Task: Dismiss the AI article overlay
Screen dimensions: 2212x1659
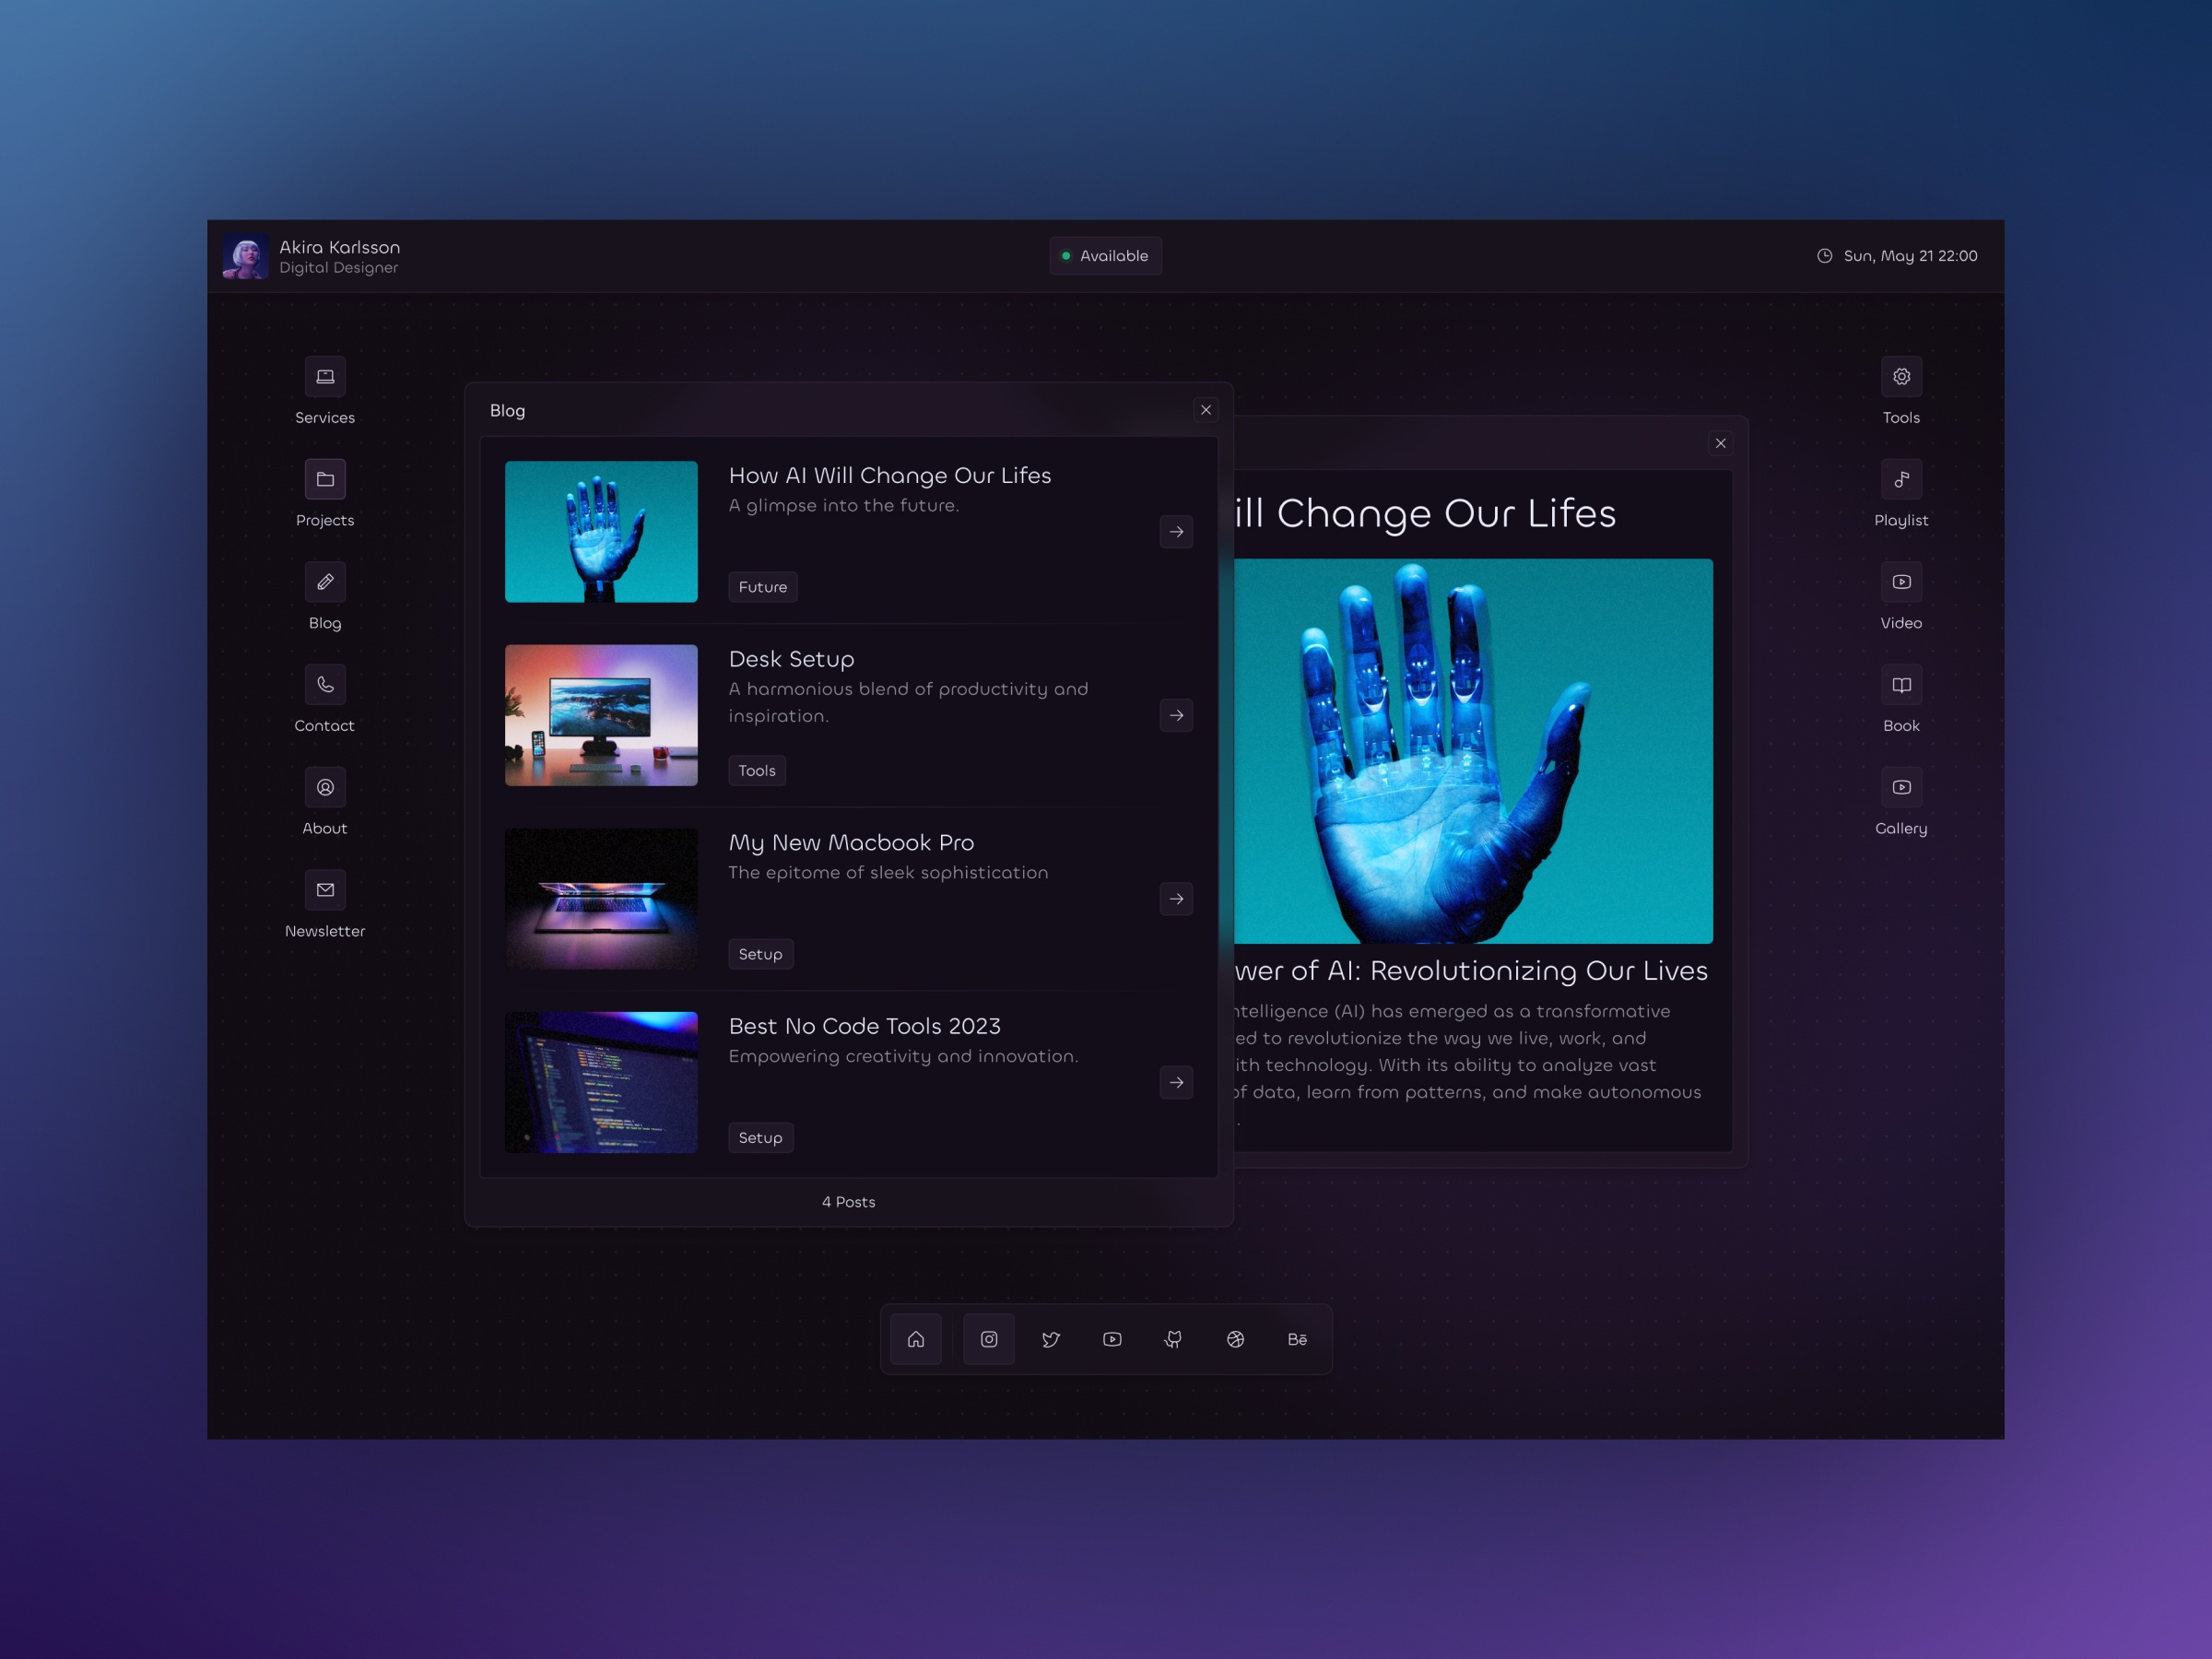Action: click(1720, 442)
